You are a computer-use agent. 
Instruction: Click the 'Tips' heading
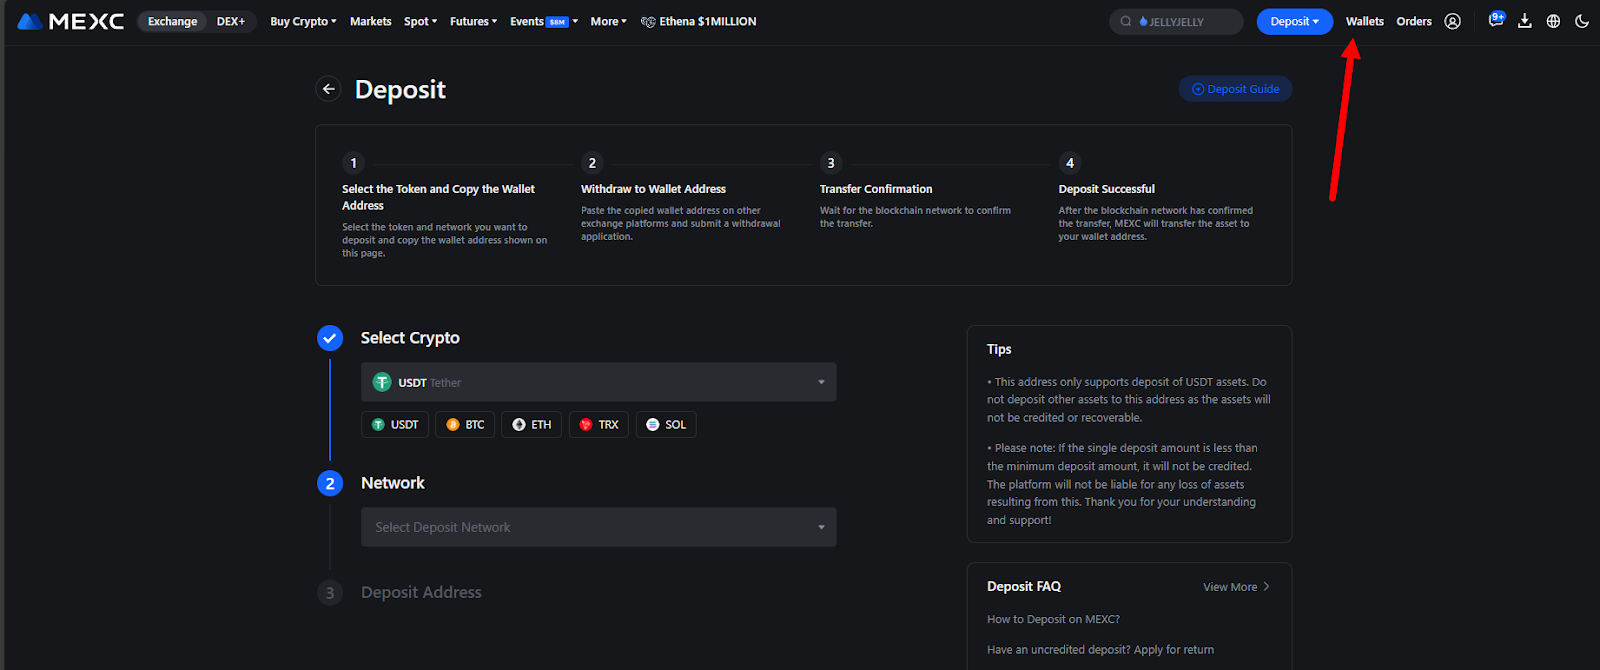(x=999, y=349)
